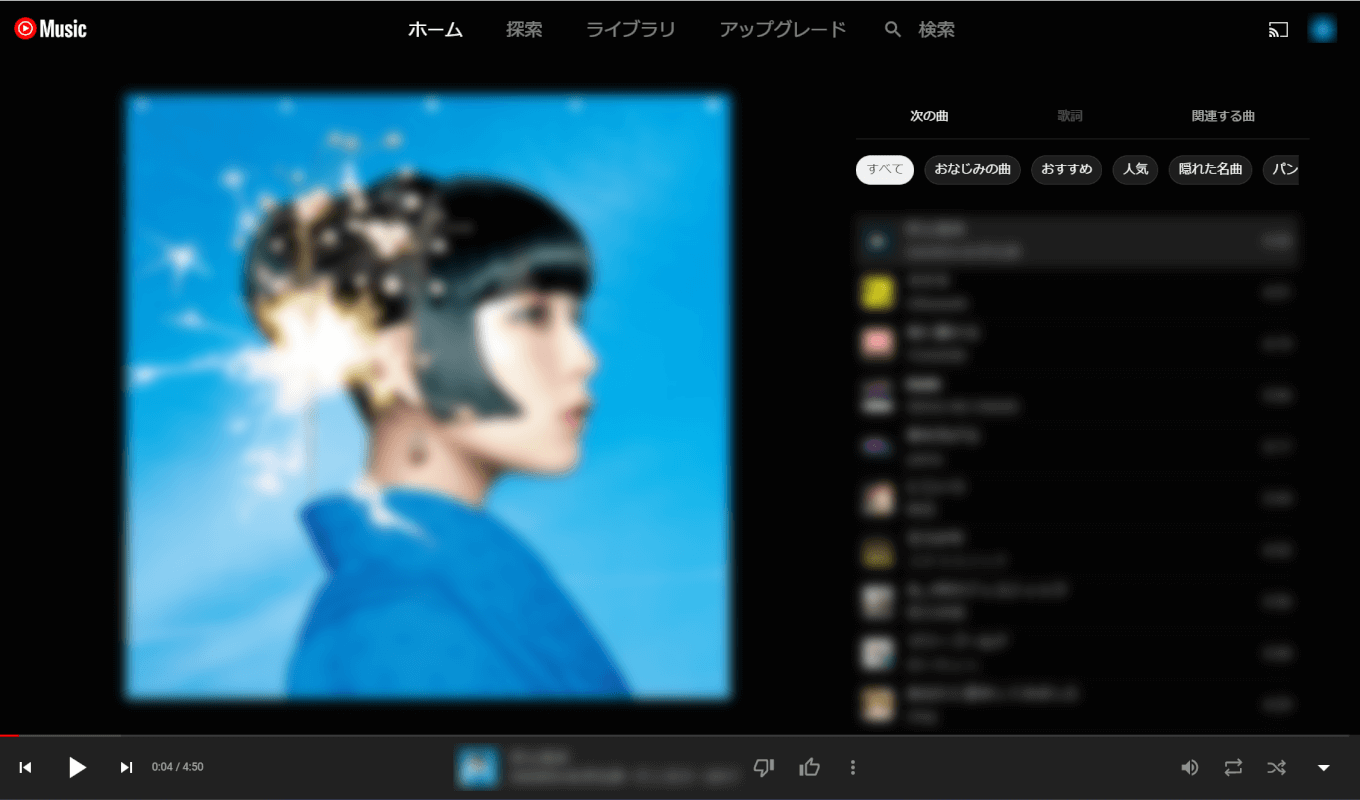
Task: Click the now playing thumbnail in player bar
Action: 478,767
